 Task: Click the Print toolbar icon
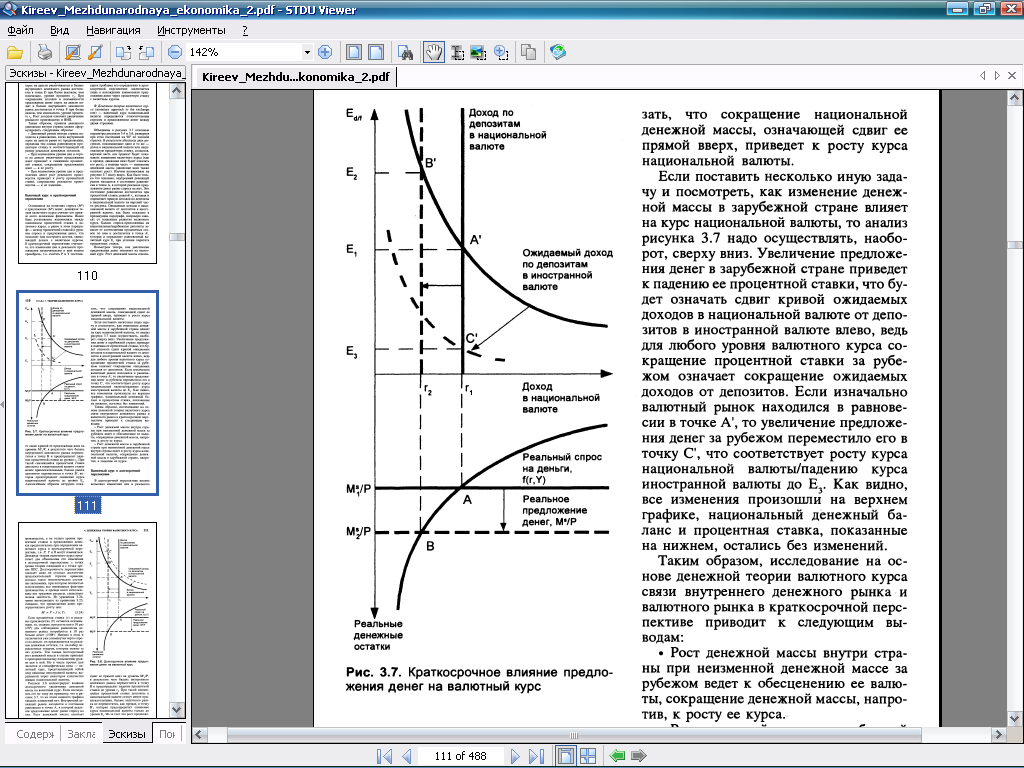pos(44,52)
